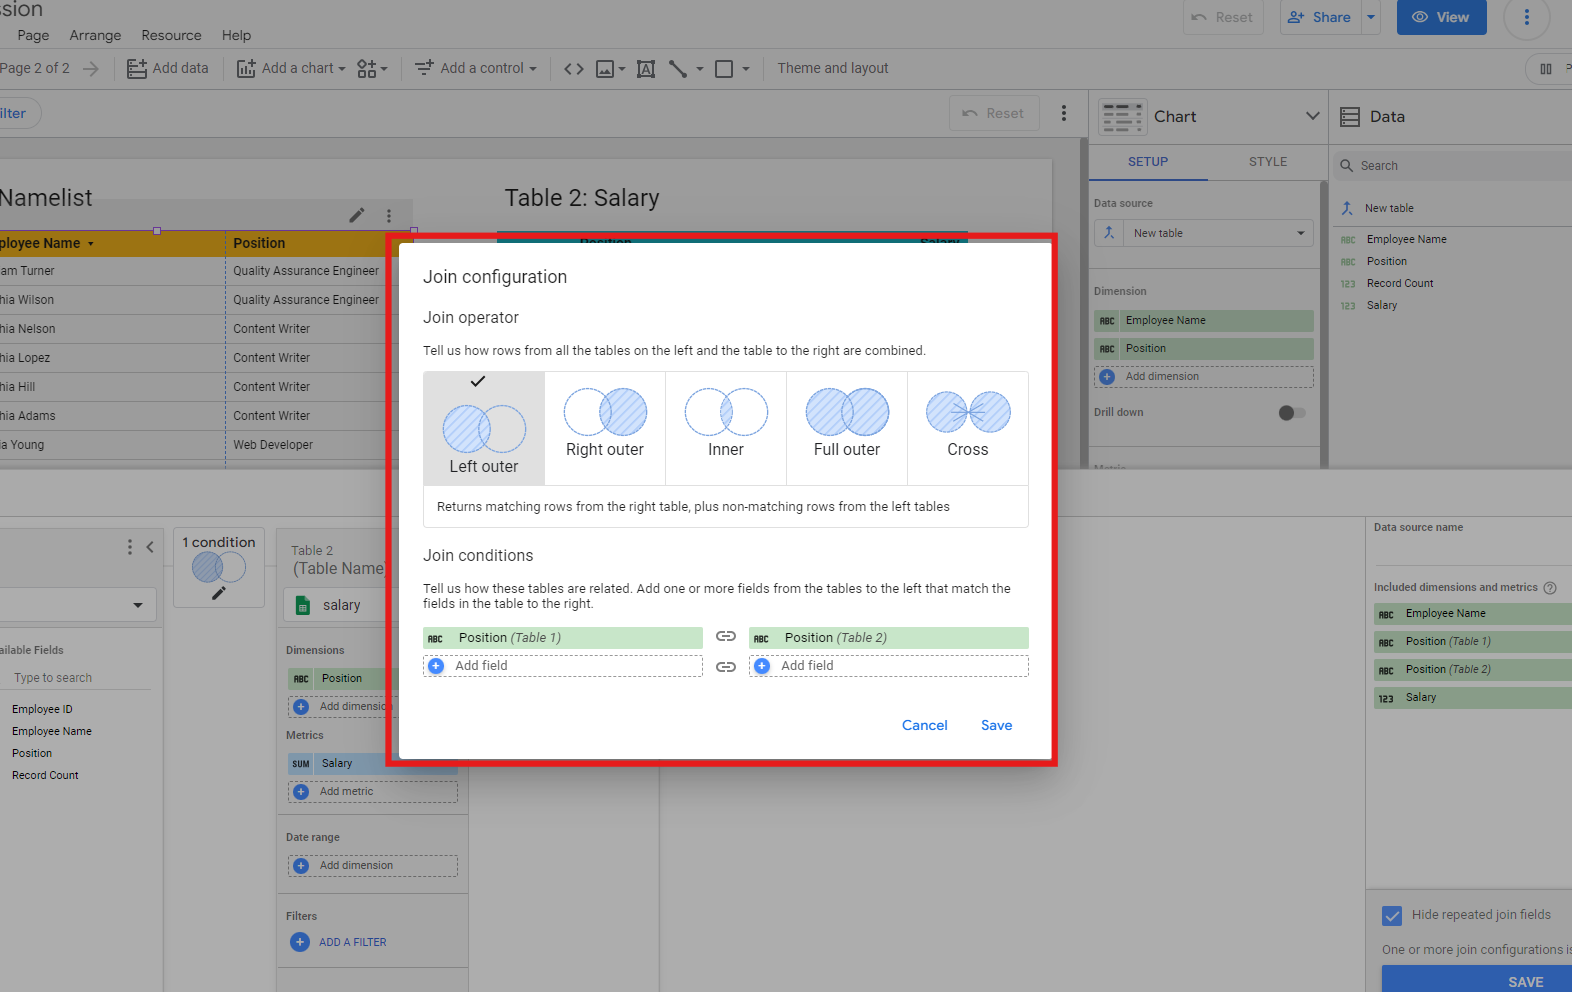Choose the Inner join operator
The height and width of the screenshot is (992, 1572).
[726, 423]
